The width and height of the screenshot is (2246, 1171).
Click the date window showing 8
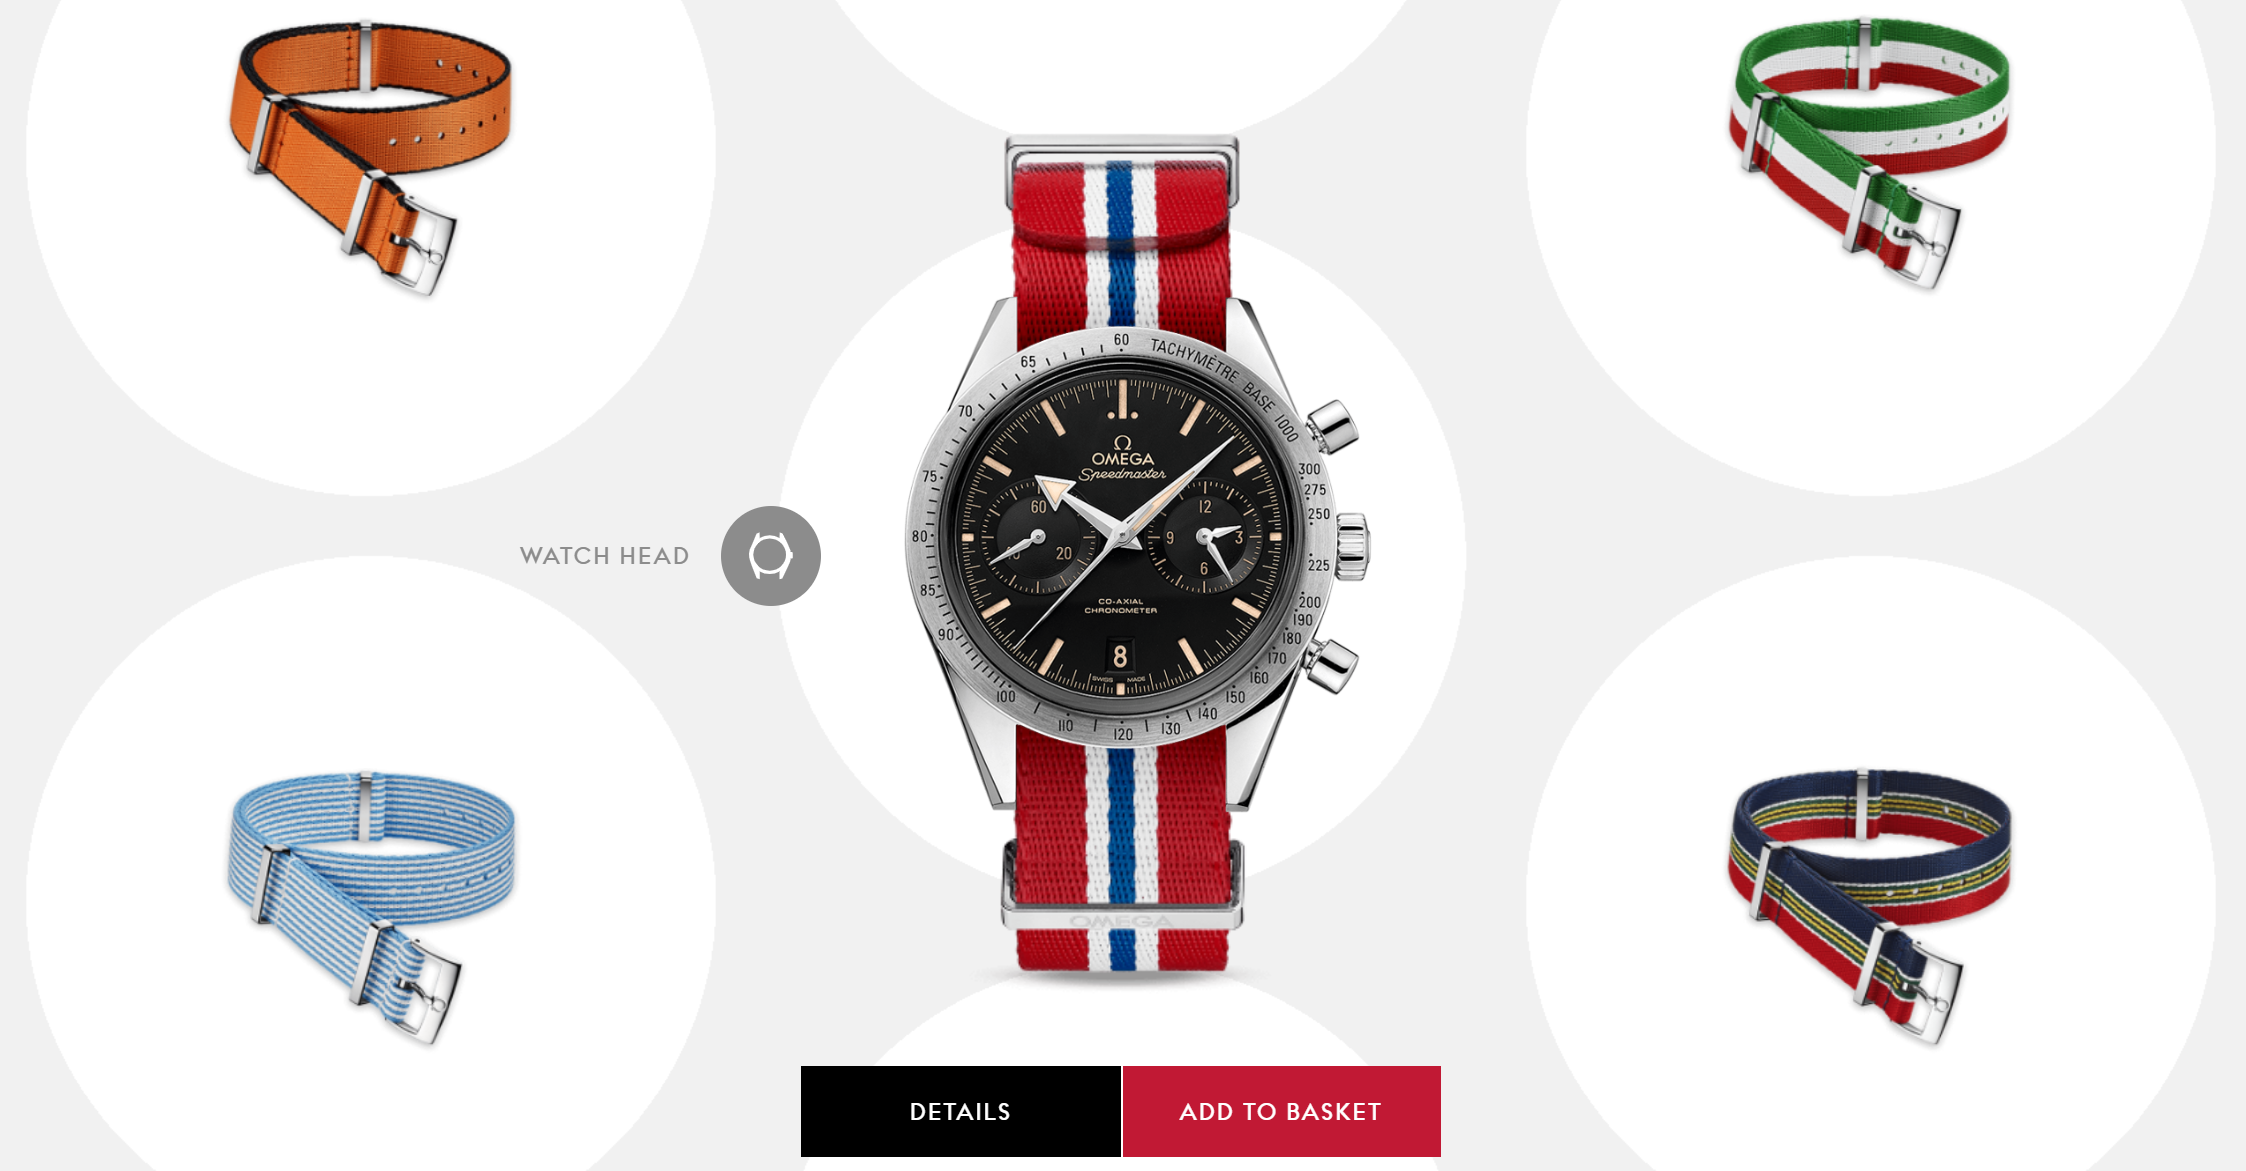1120,656
